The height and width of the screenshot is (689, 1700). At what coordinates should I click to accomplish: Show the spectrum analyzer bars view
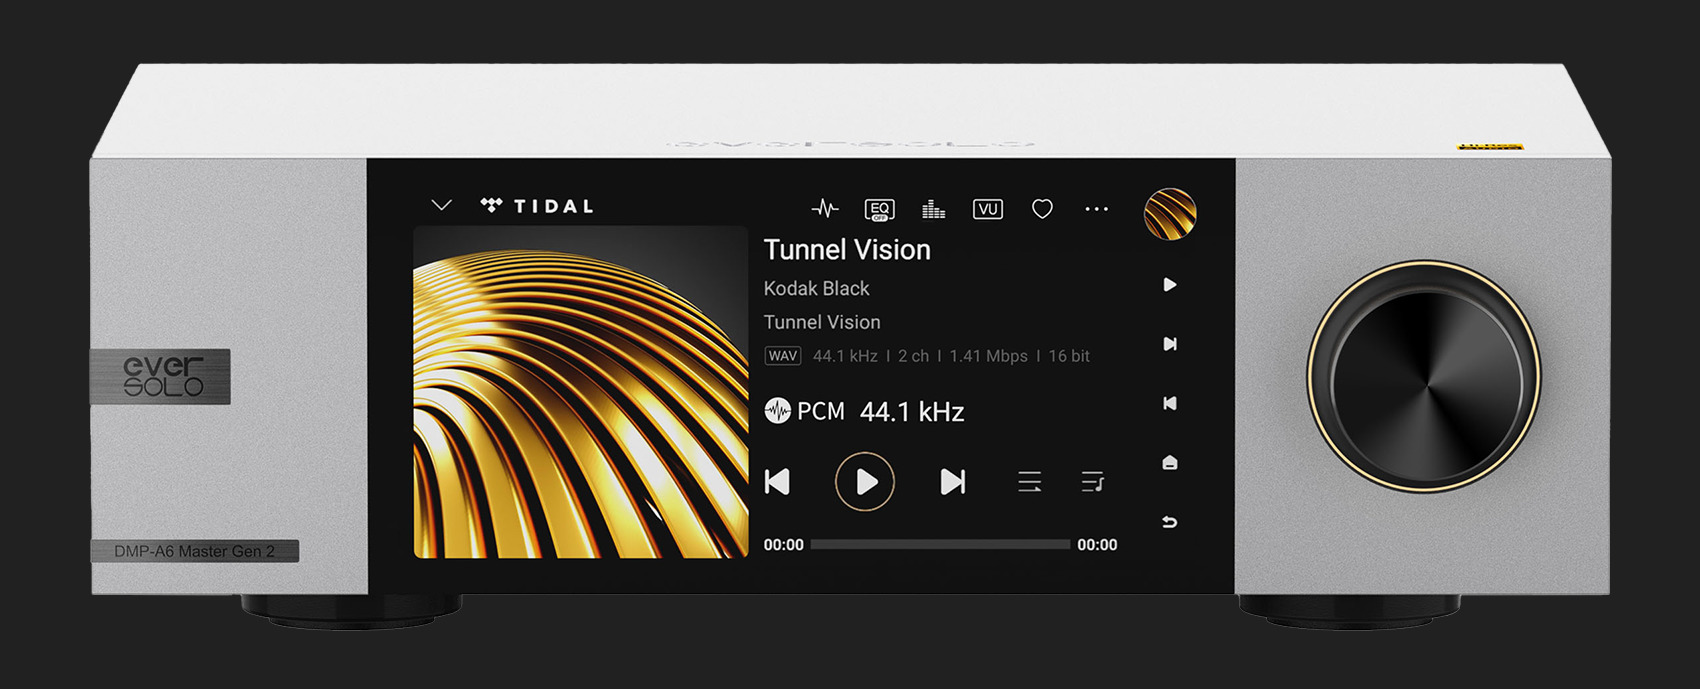click(x=933, y=209)
